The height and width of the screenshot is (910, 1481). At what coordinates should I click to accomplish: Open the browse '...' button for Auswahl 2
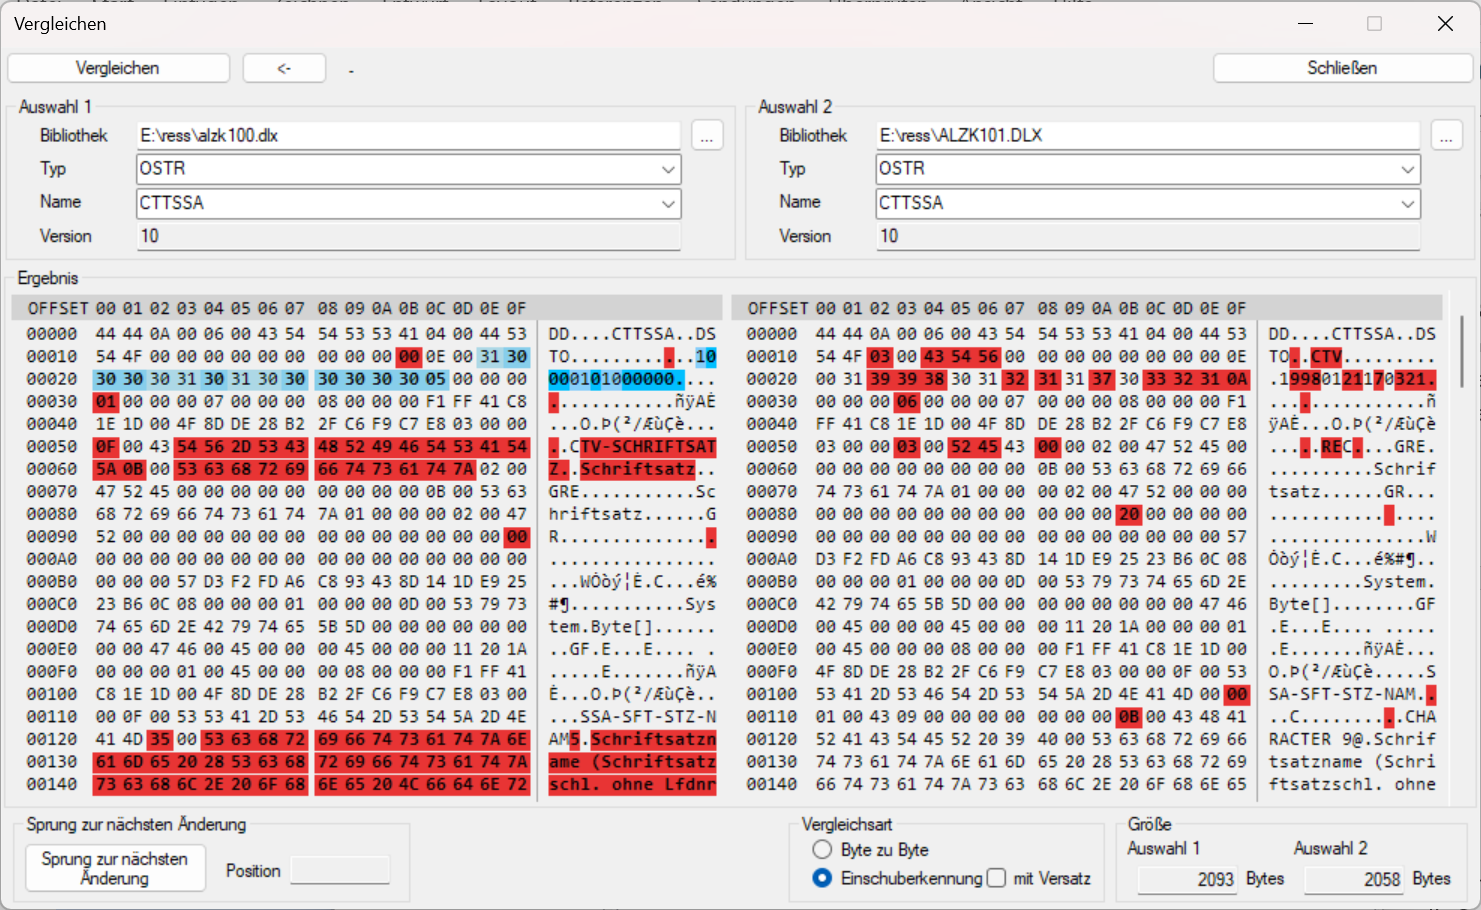pyautogui.click(x=1446, y=136)
